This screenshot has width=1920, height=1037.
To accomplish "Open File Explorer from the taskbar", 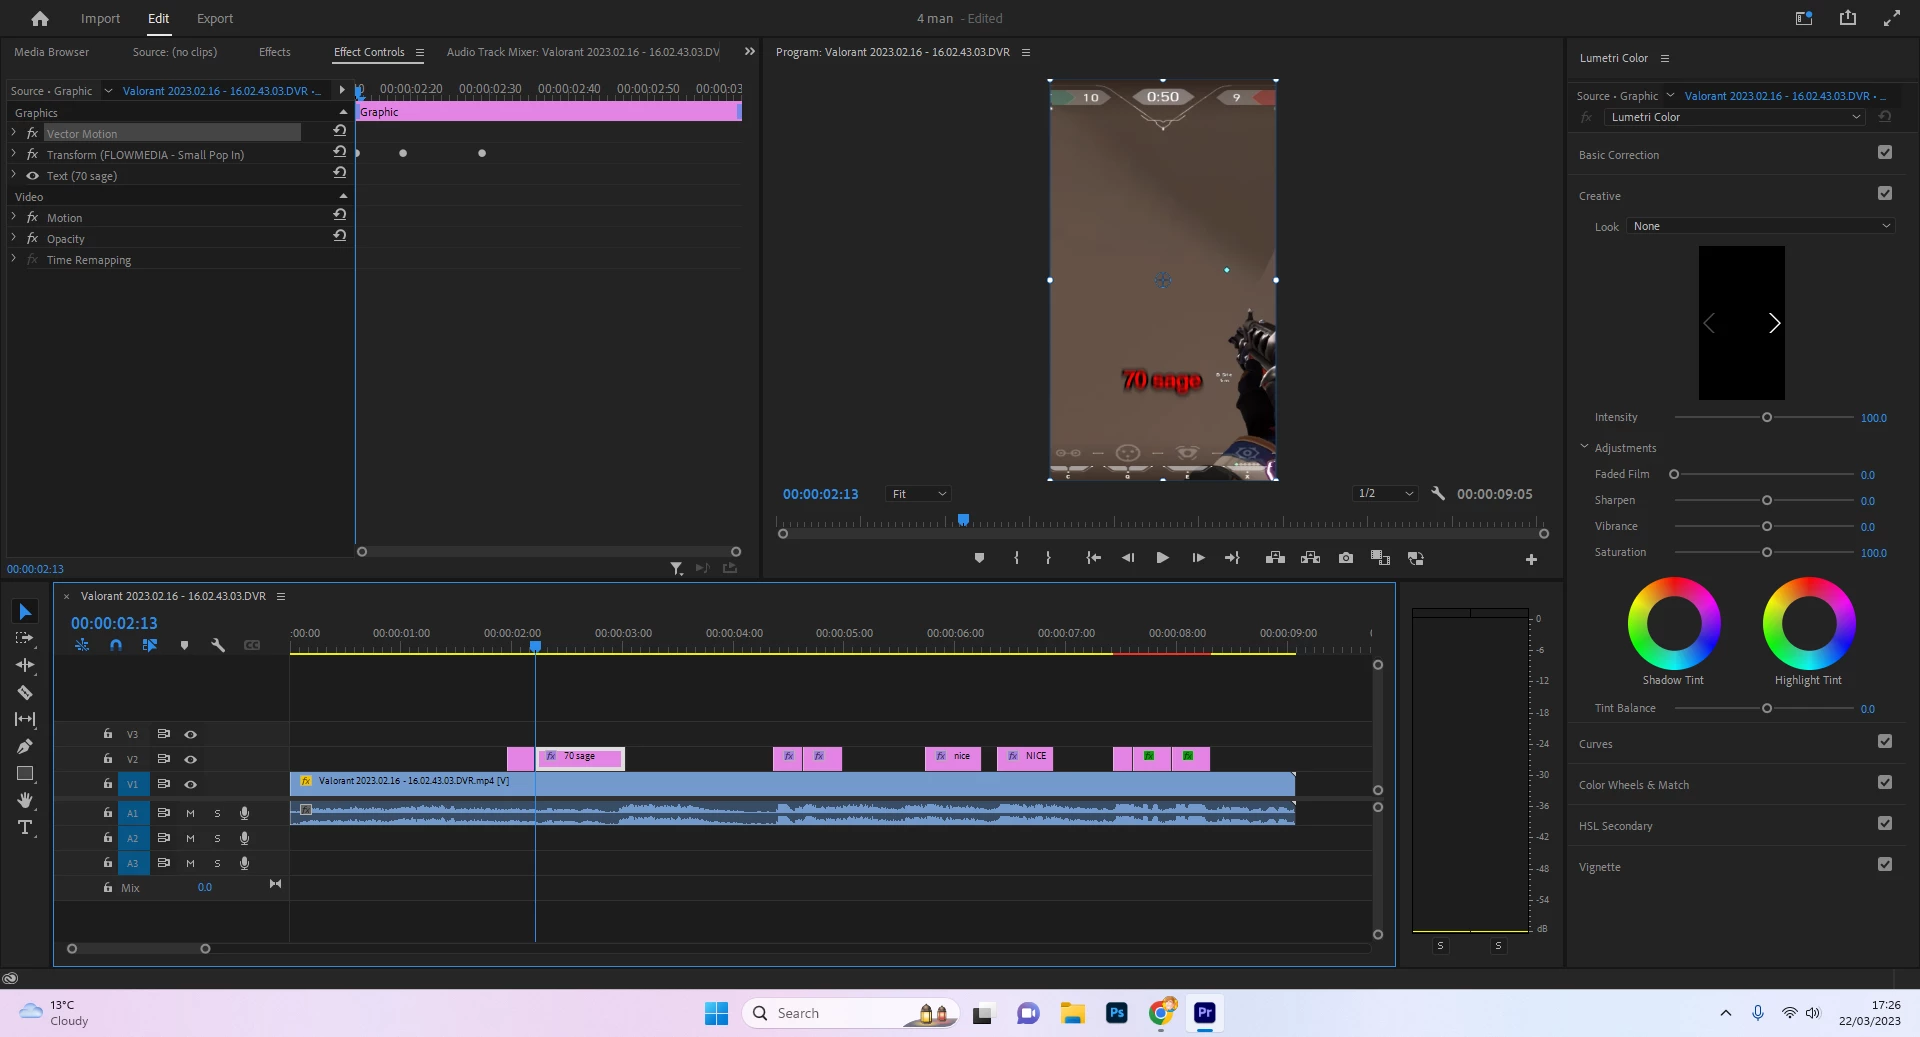I will click(x=1073, y=1013).
